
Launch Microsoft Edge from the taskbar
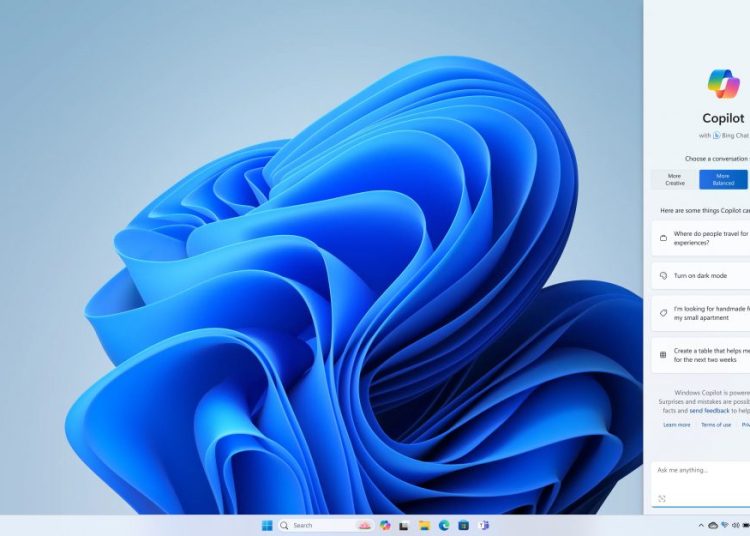[x=444, y=525]
